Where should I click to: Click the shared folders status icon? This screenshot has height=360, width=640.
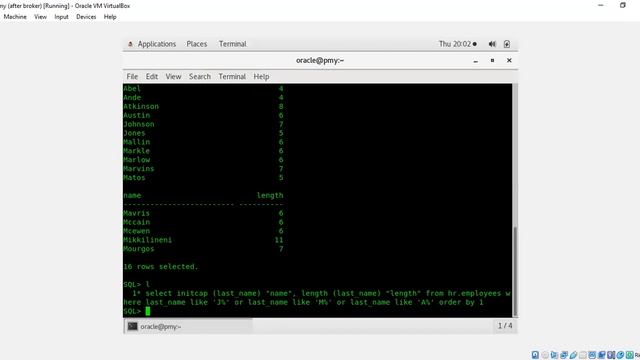[583, 355]
